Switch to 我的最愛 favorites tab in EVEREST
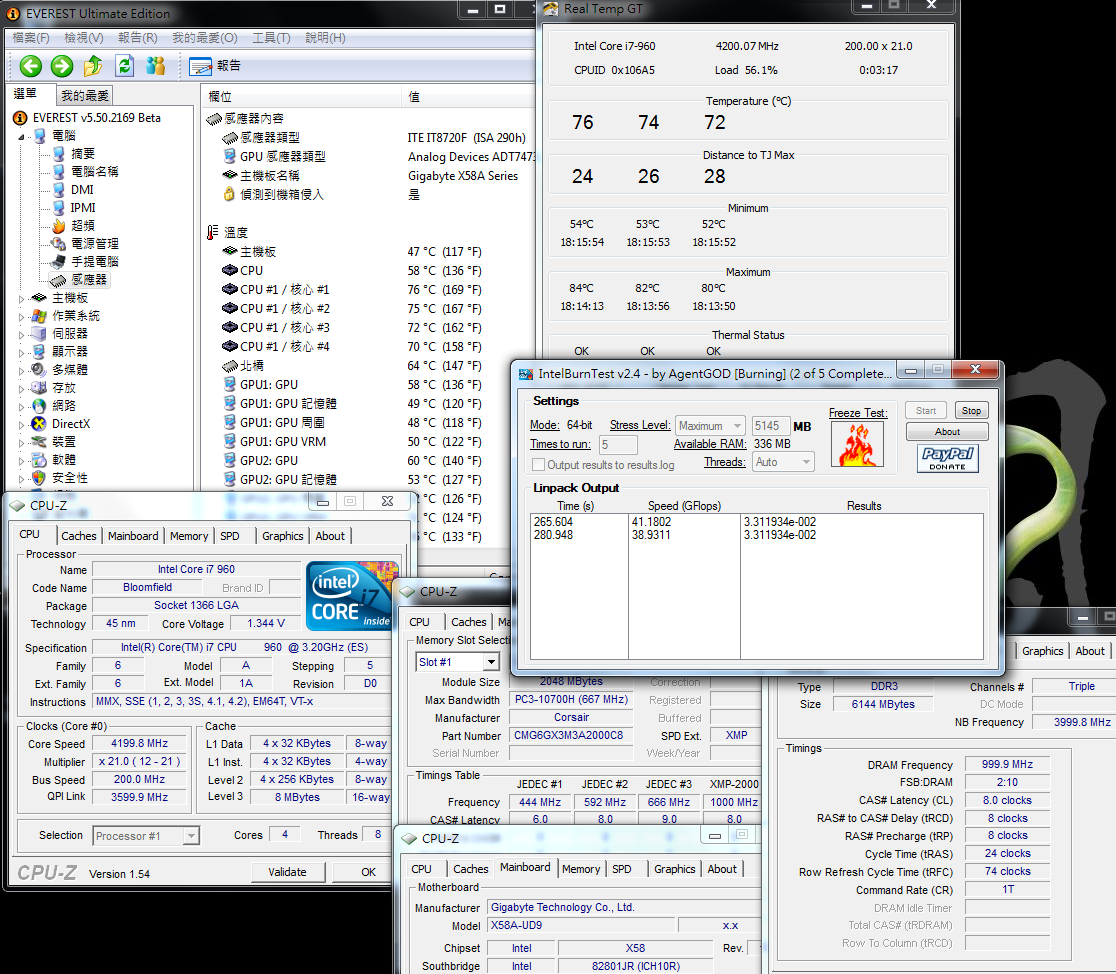This screenshot has width=1116, height=974. point(85,96)
